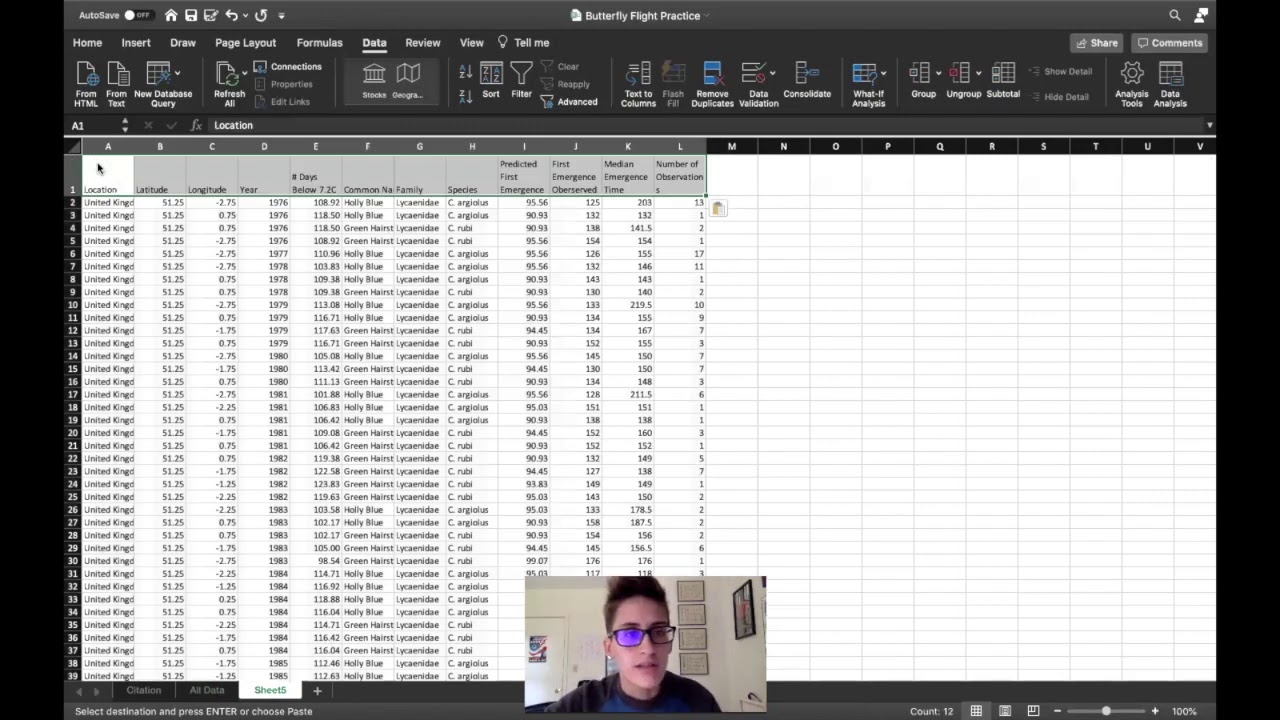The width and height of the screenshot is (1280, 720).
Task: Expand What-If Analysis dropdown arrow
Action: 883,73
